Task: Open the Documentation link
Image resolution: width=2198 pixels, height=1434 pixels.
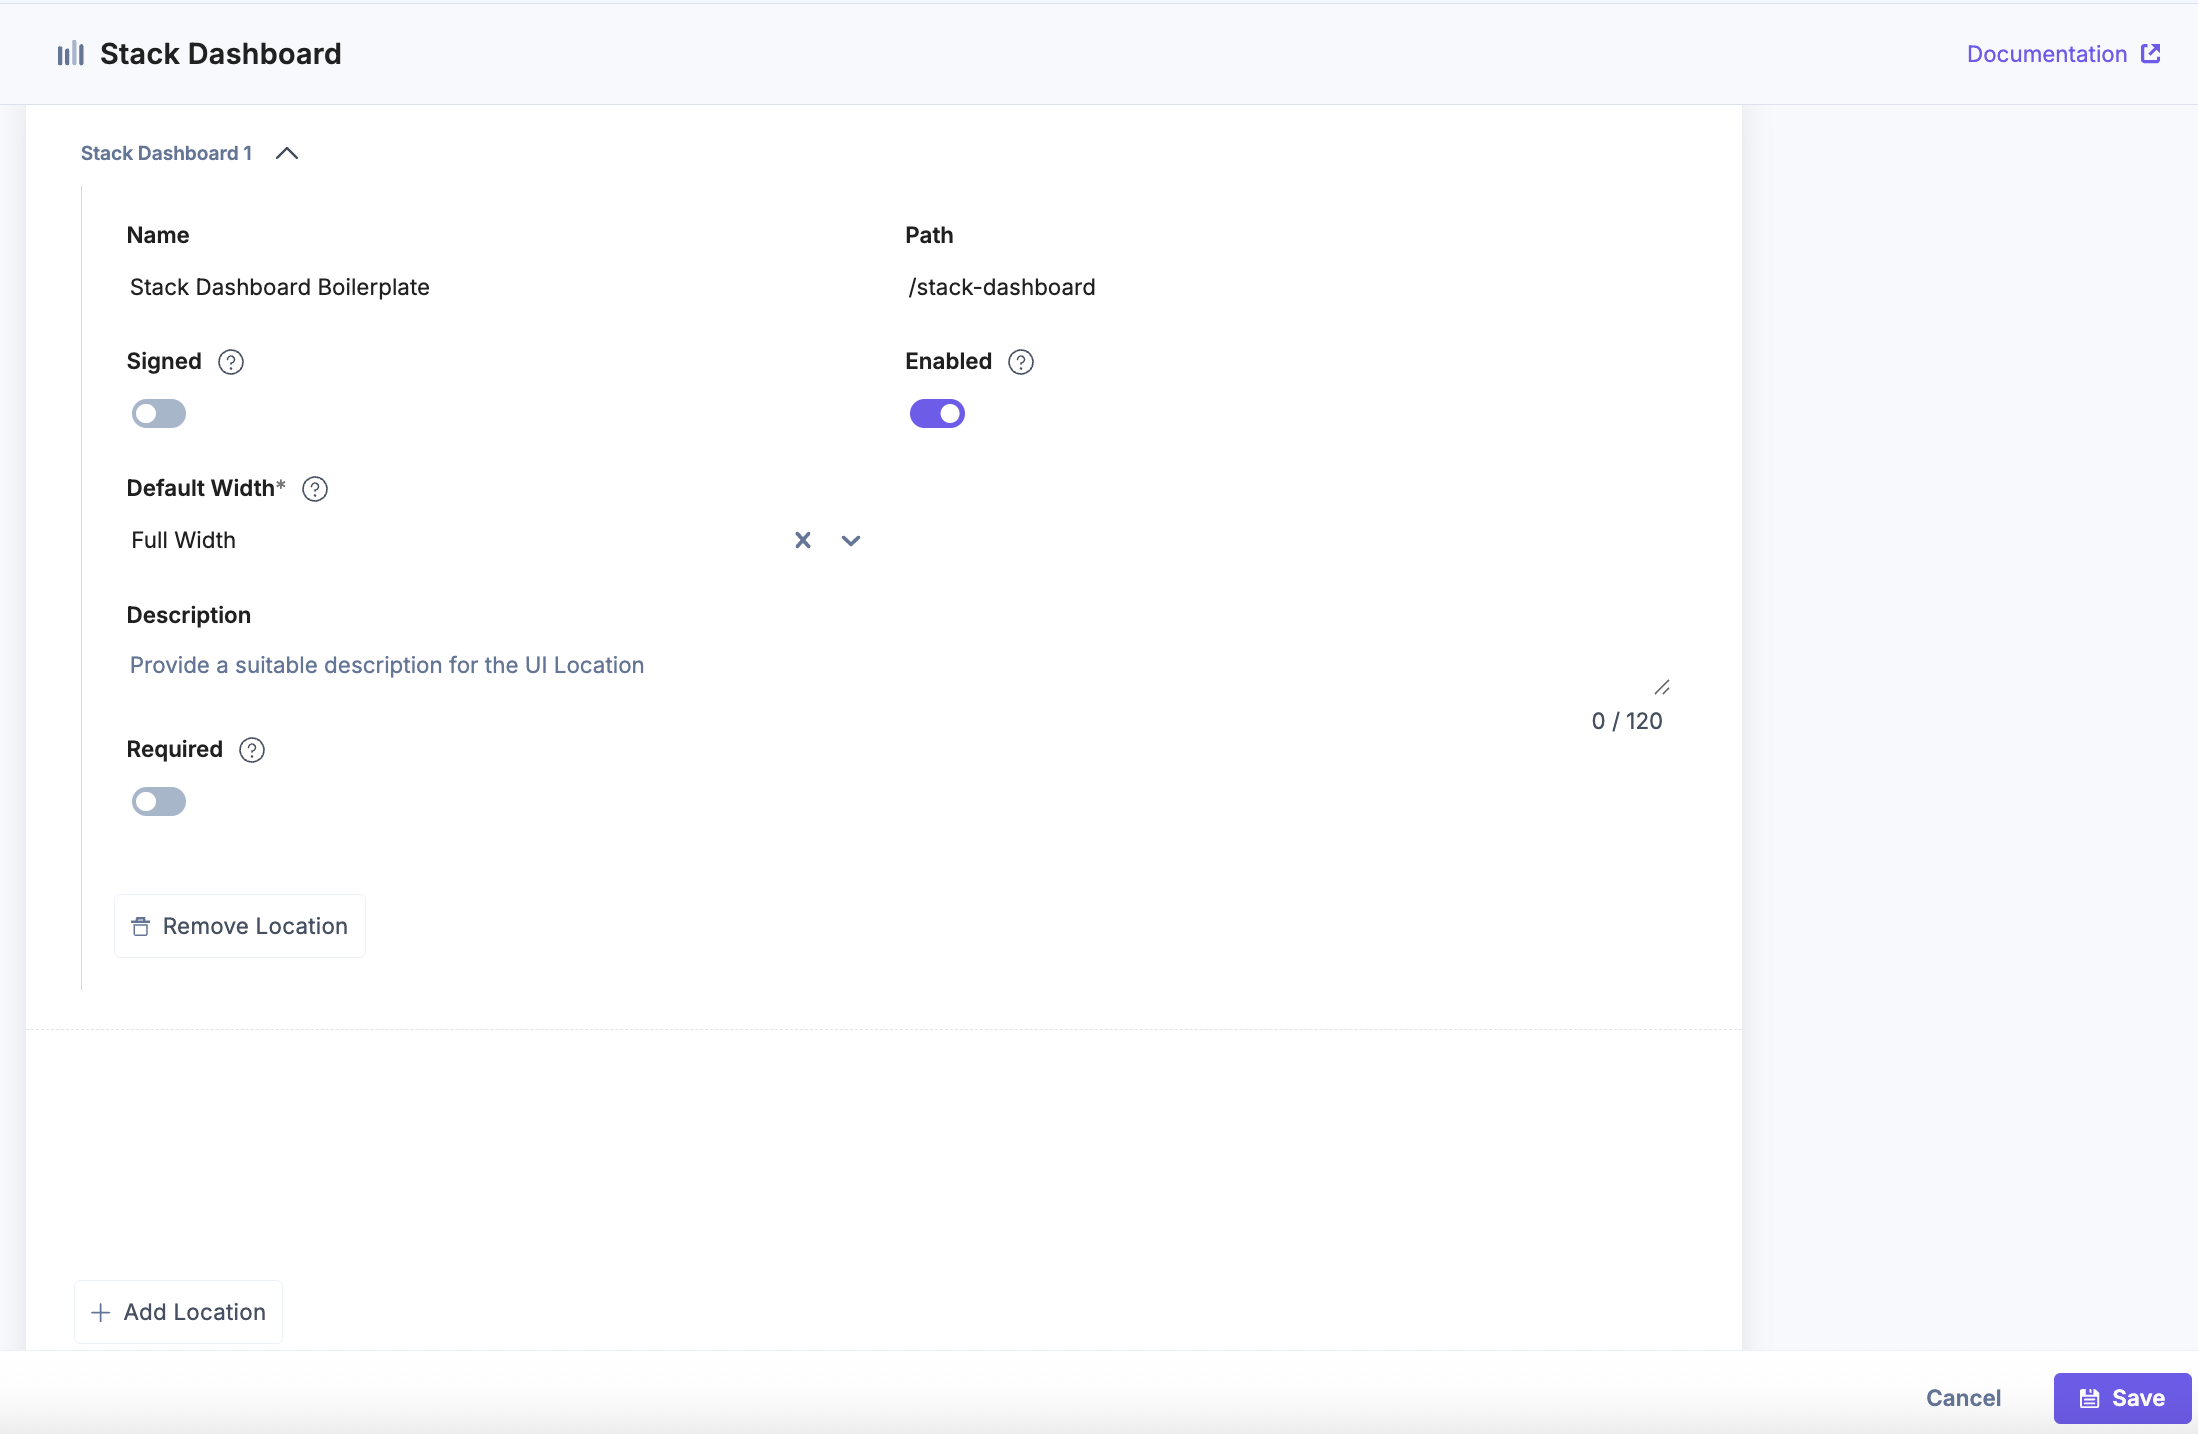Action: pos(2046,53)
